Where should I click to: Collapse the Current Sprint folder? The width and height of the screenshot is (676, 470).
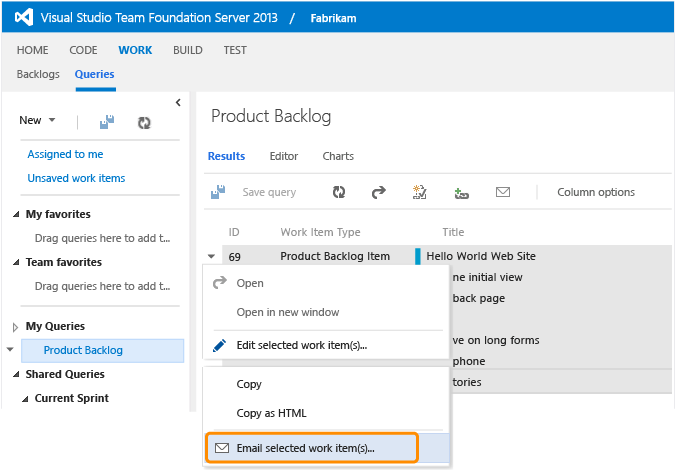pos(25,399)
